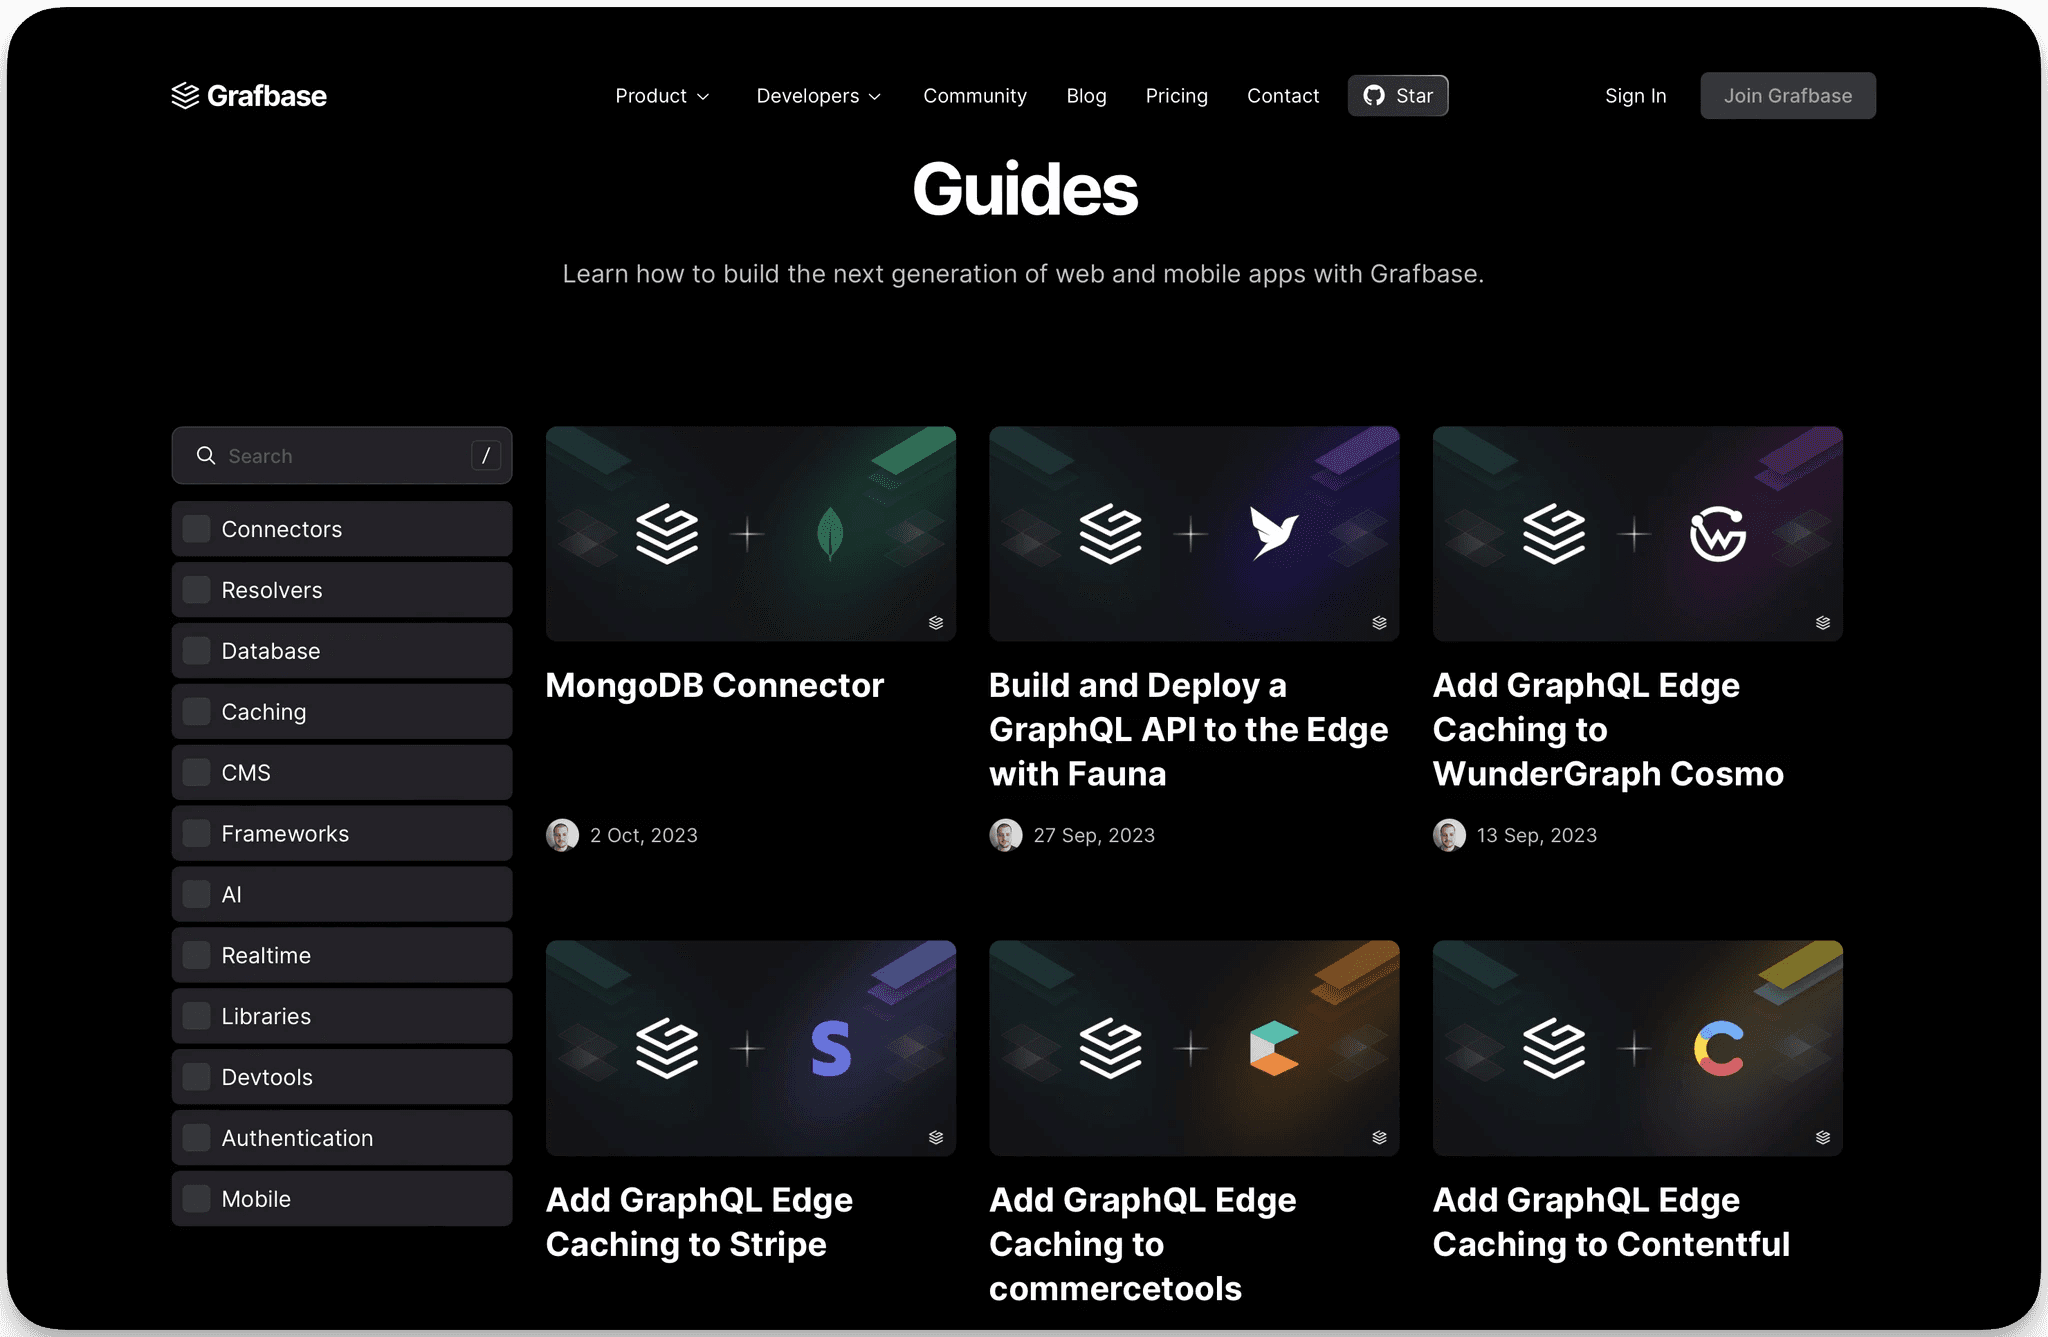Expand the Product dropdown menu
This screenshot has width=2048, height=1337.
click(x=662, y=96)
